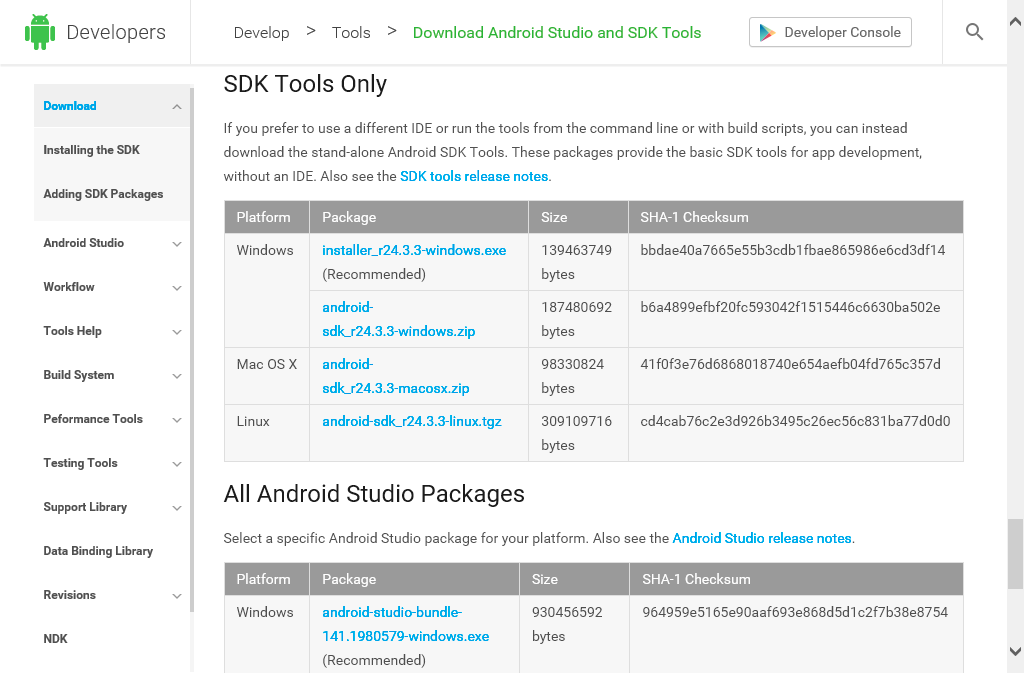
Task: Click the Developers site title
Action: pos(116,32)
